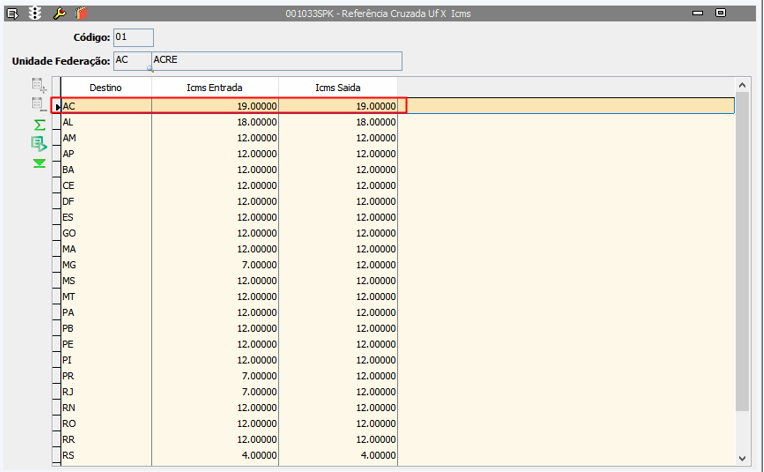Click the Código input field
764x472 pixels.
click(x=133, y=37)
